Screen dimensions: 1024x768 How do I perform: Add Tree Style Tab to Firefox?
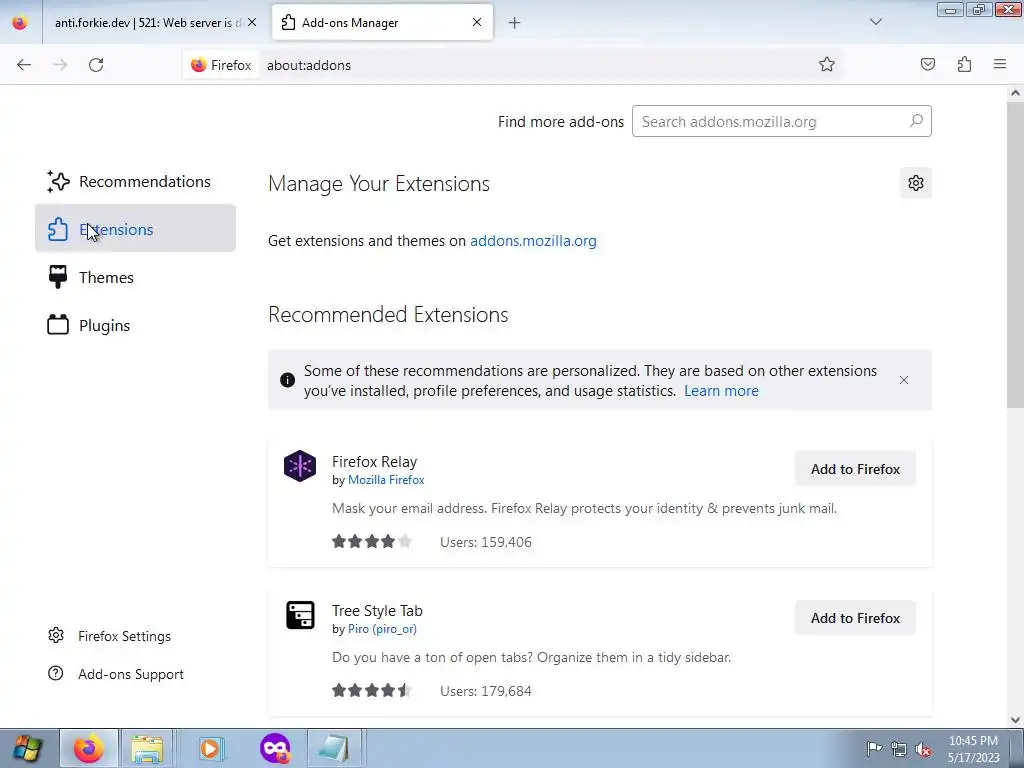pyautogui.click(x=855, y=618)
